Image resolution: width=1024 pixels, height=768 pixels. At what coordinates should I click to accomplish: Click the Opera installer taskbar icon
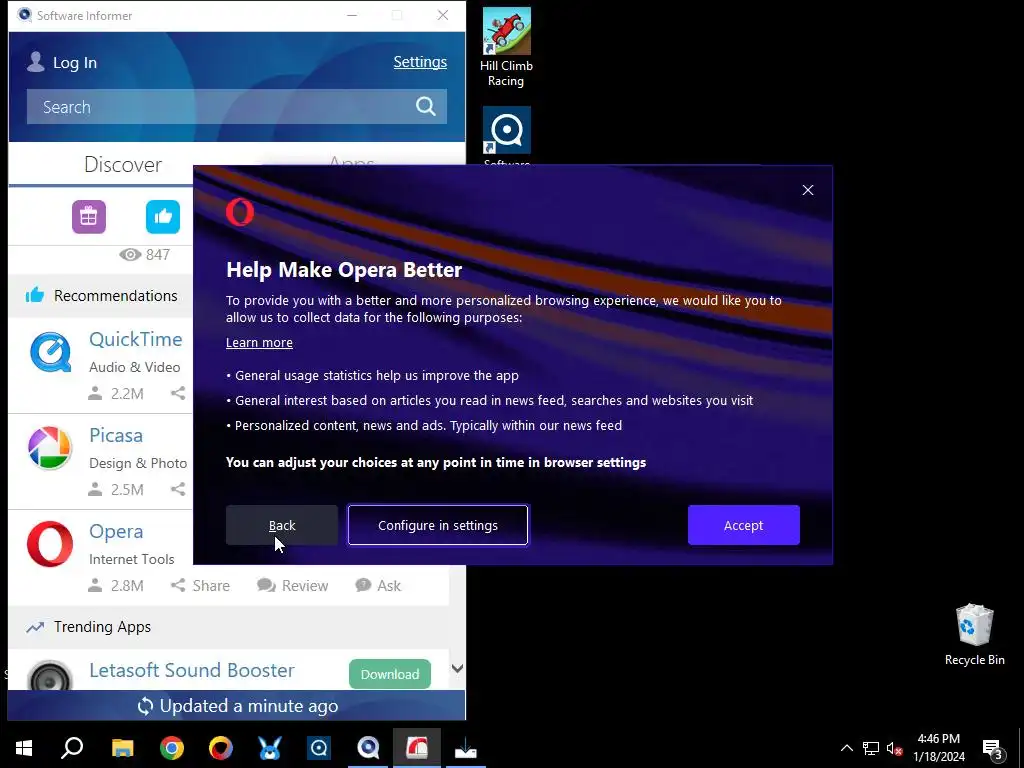point(417,748)
